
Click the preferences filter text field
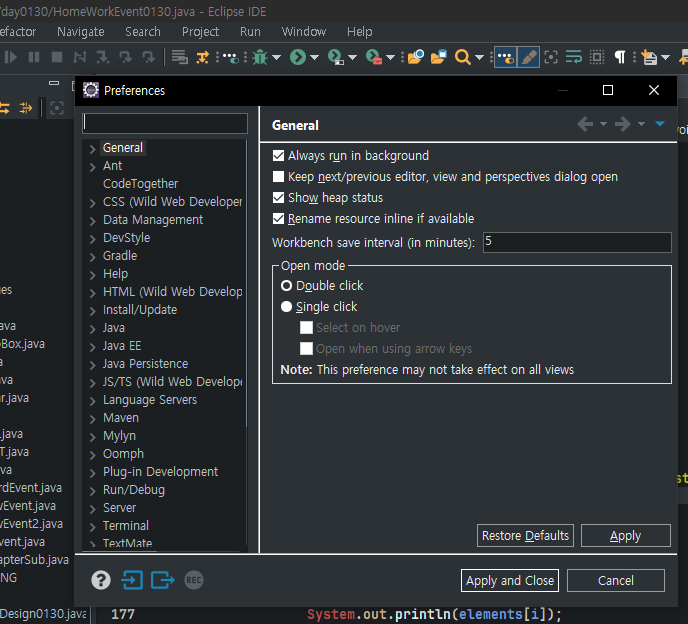coord(165,123)
